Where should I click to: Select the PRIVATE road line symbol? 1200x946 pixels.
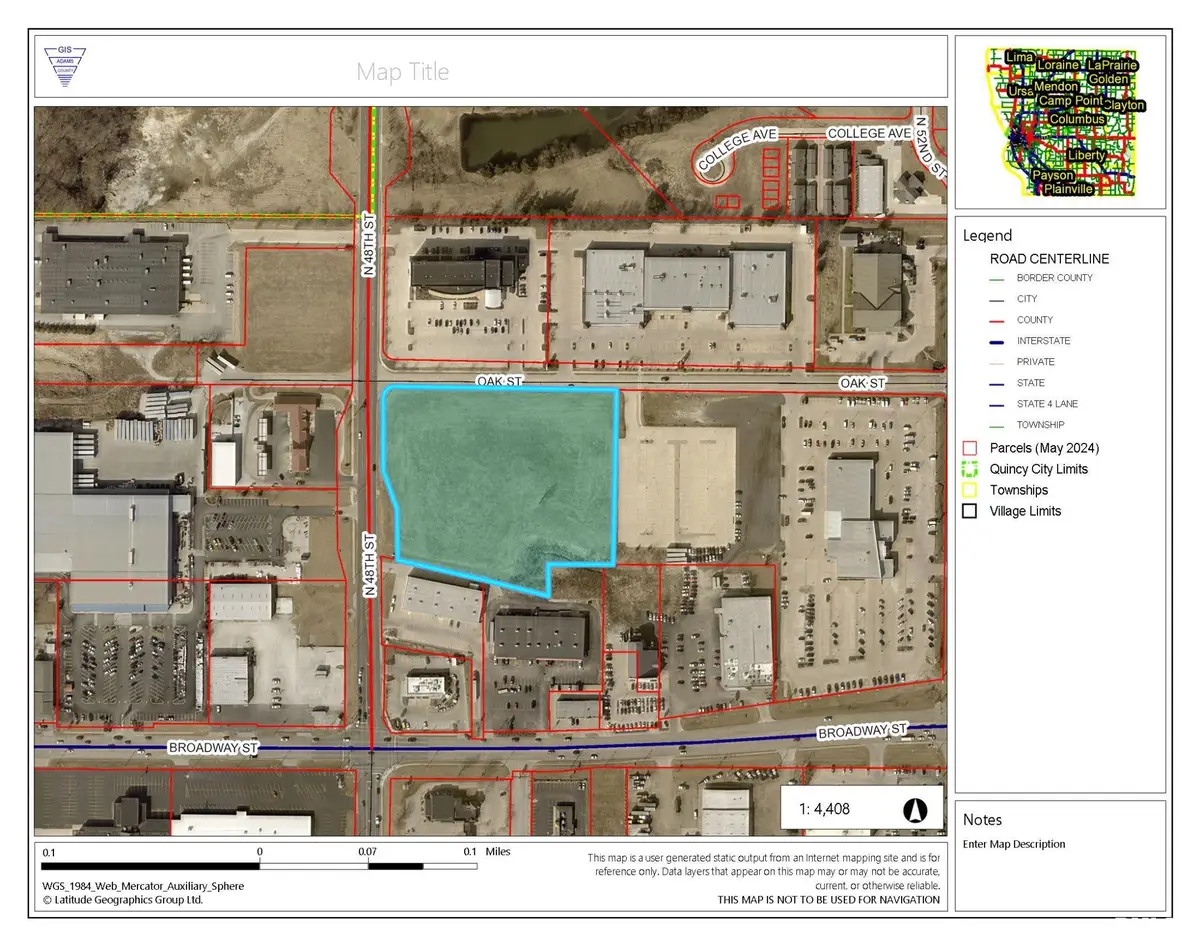[x=995, y=362]
